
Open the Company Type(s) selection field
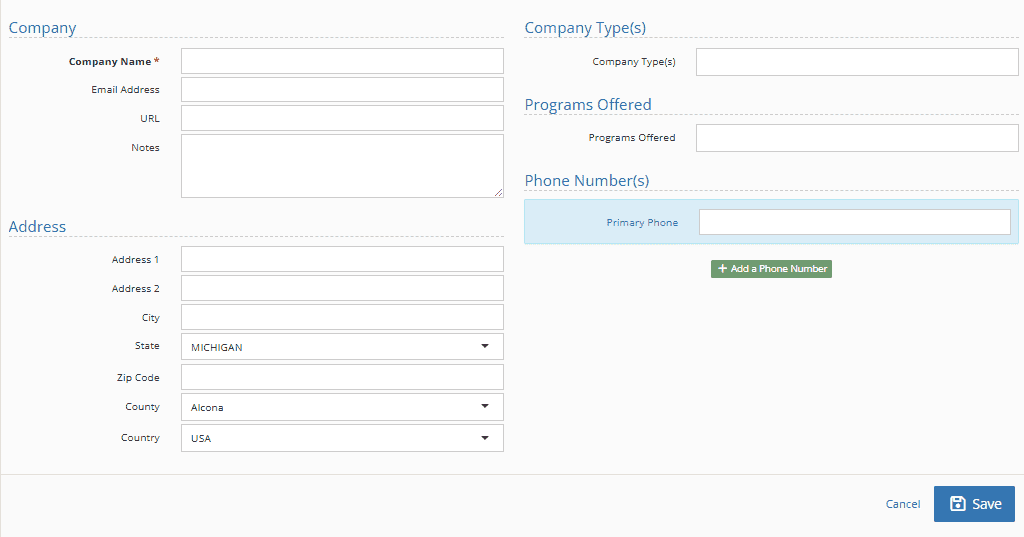coord(857,62)
